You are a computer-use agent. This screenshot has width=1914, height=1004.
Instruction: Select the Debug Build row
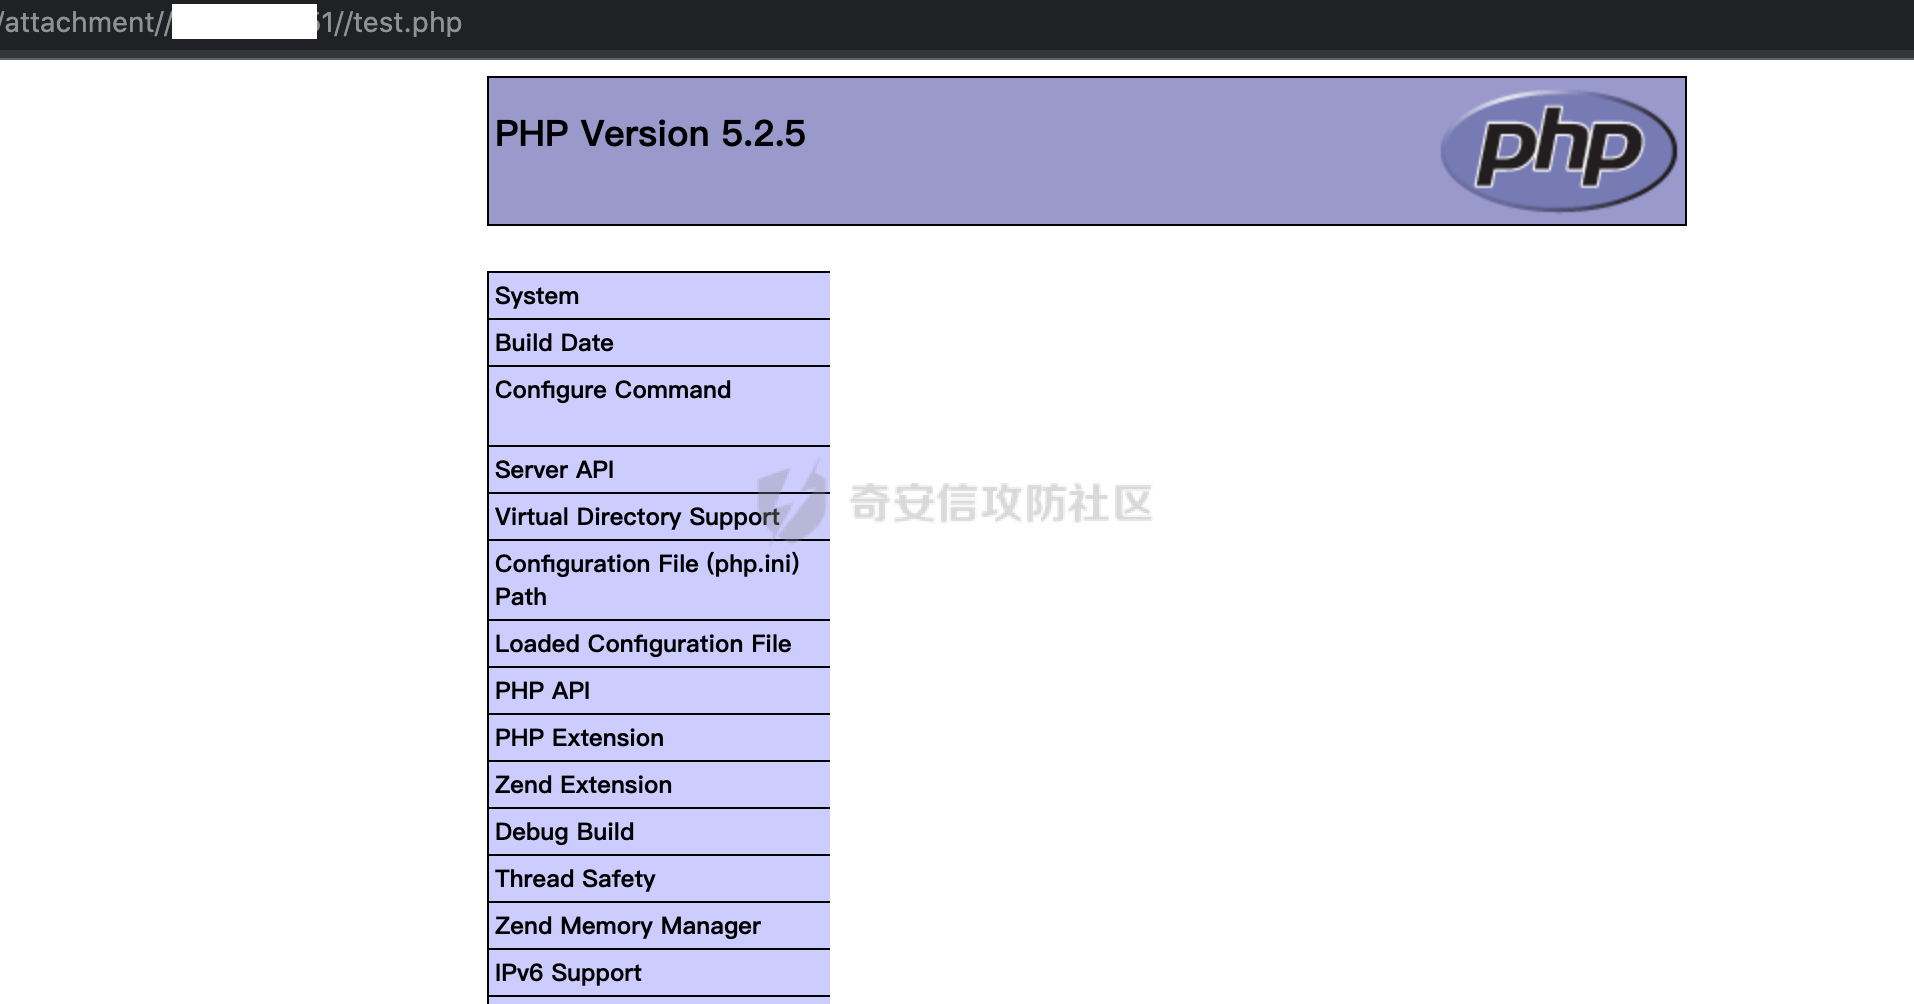click(x=659, y=832)
